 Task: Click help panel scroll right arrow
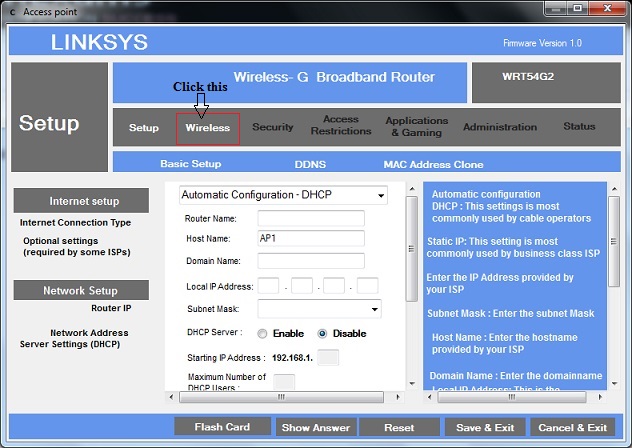(x=600, y=397)
